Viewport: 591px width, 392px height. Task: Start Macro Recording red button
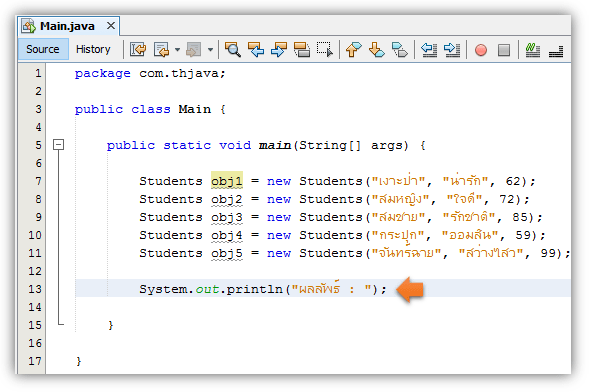tap(481, 50)
